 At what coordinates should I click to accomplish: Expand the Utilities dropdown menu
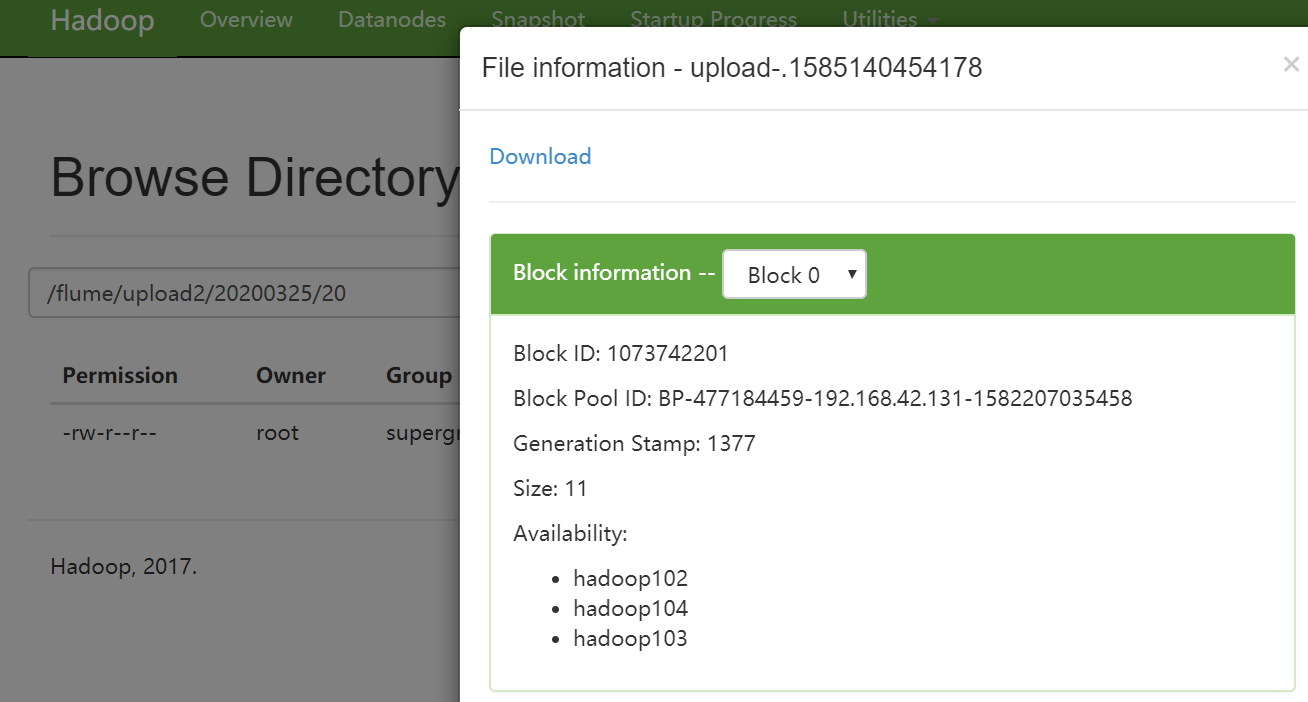point(889,19)
